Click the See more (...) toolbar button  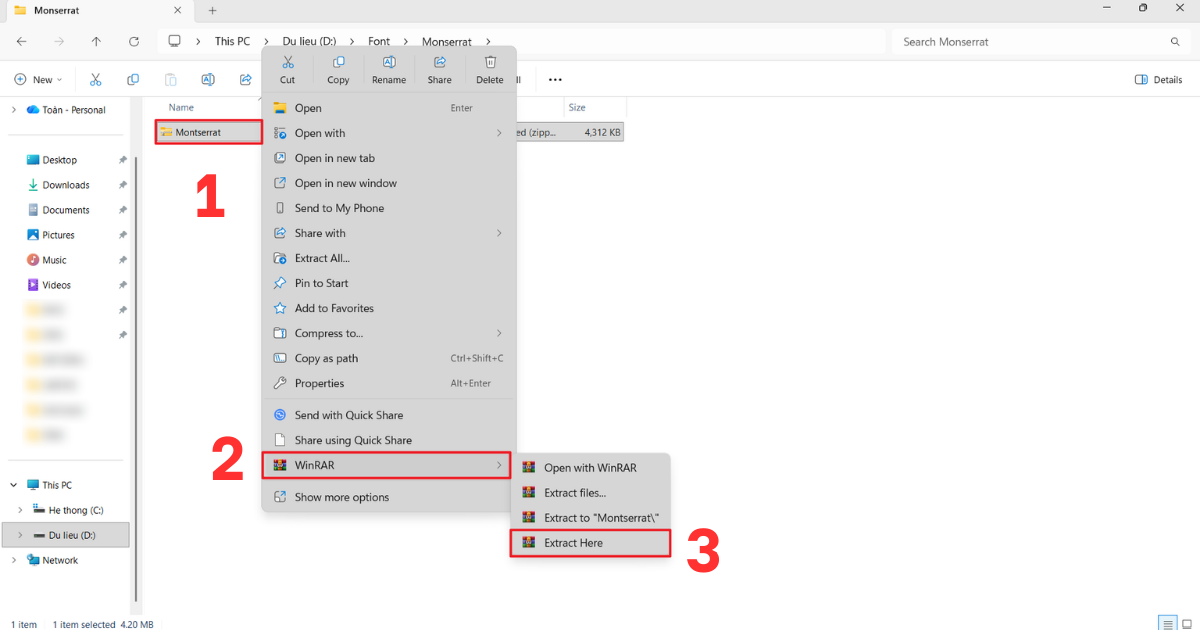coord(555,79)
